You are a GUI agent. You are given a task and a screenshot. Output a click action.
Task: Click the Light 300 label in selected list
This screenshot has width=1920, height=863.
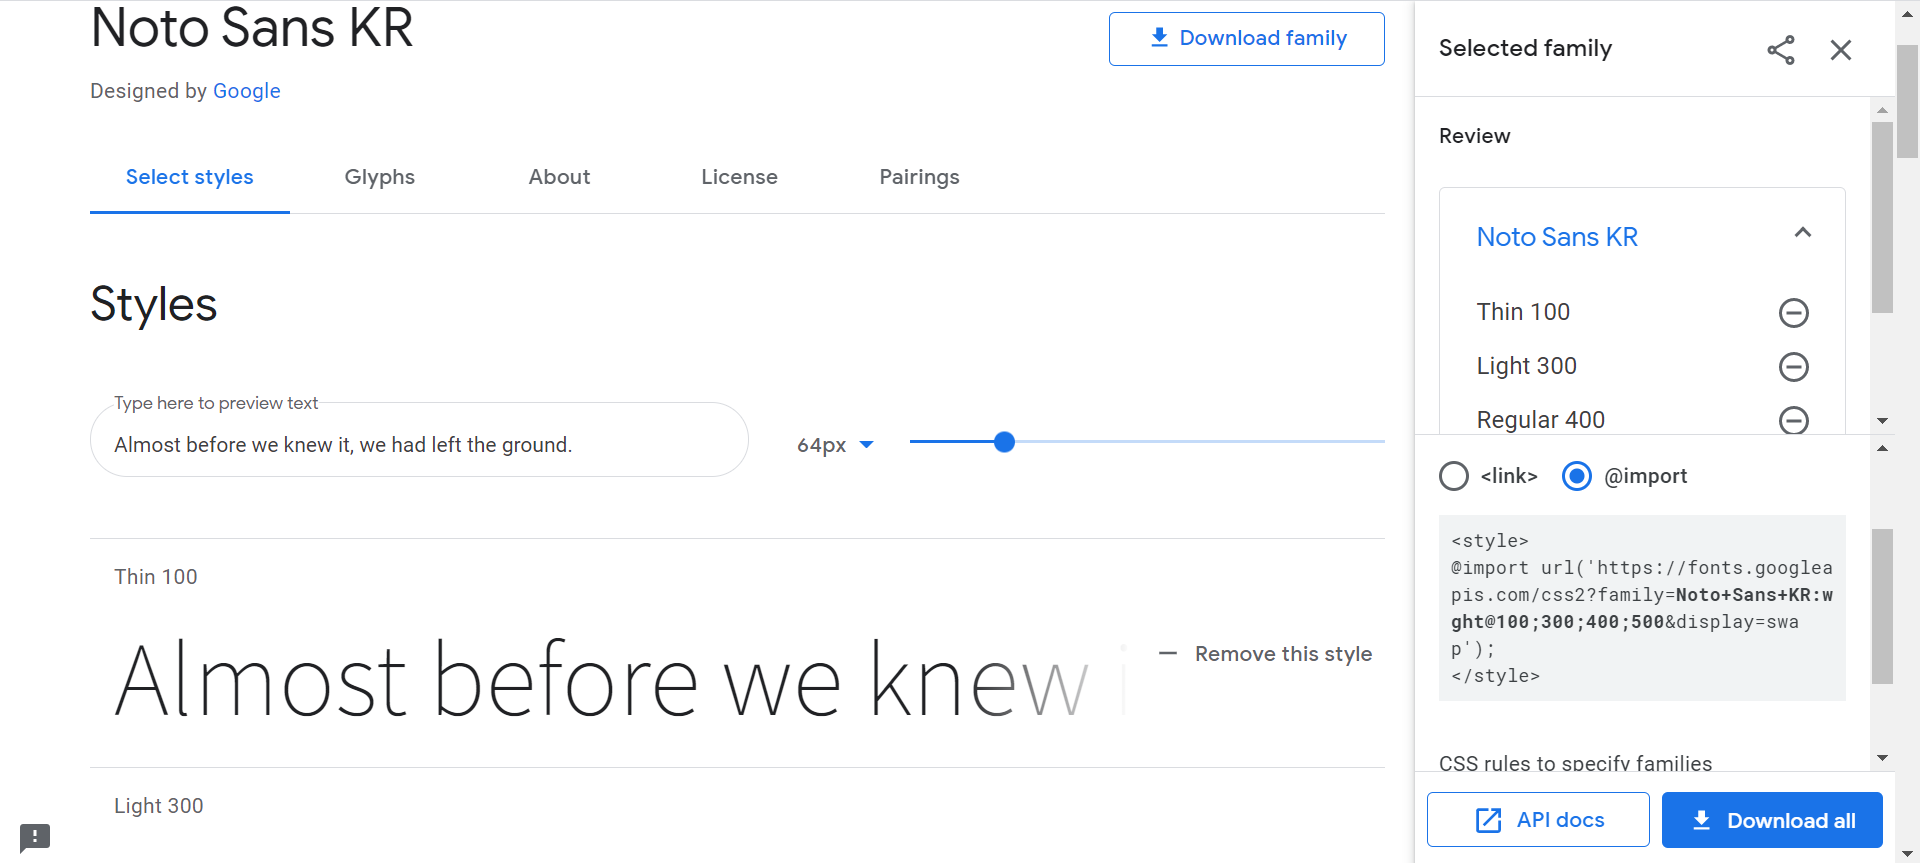(x=1526, y=366)
